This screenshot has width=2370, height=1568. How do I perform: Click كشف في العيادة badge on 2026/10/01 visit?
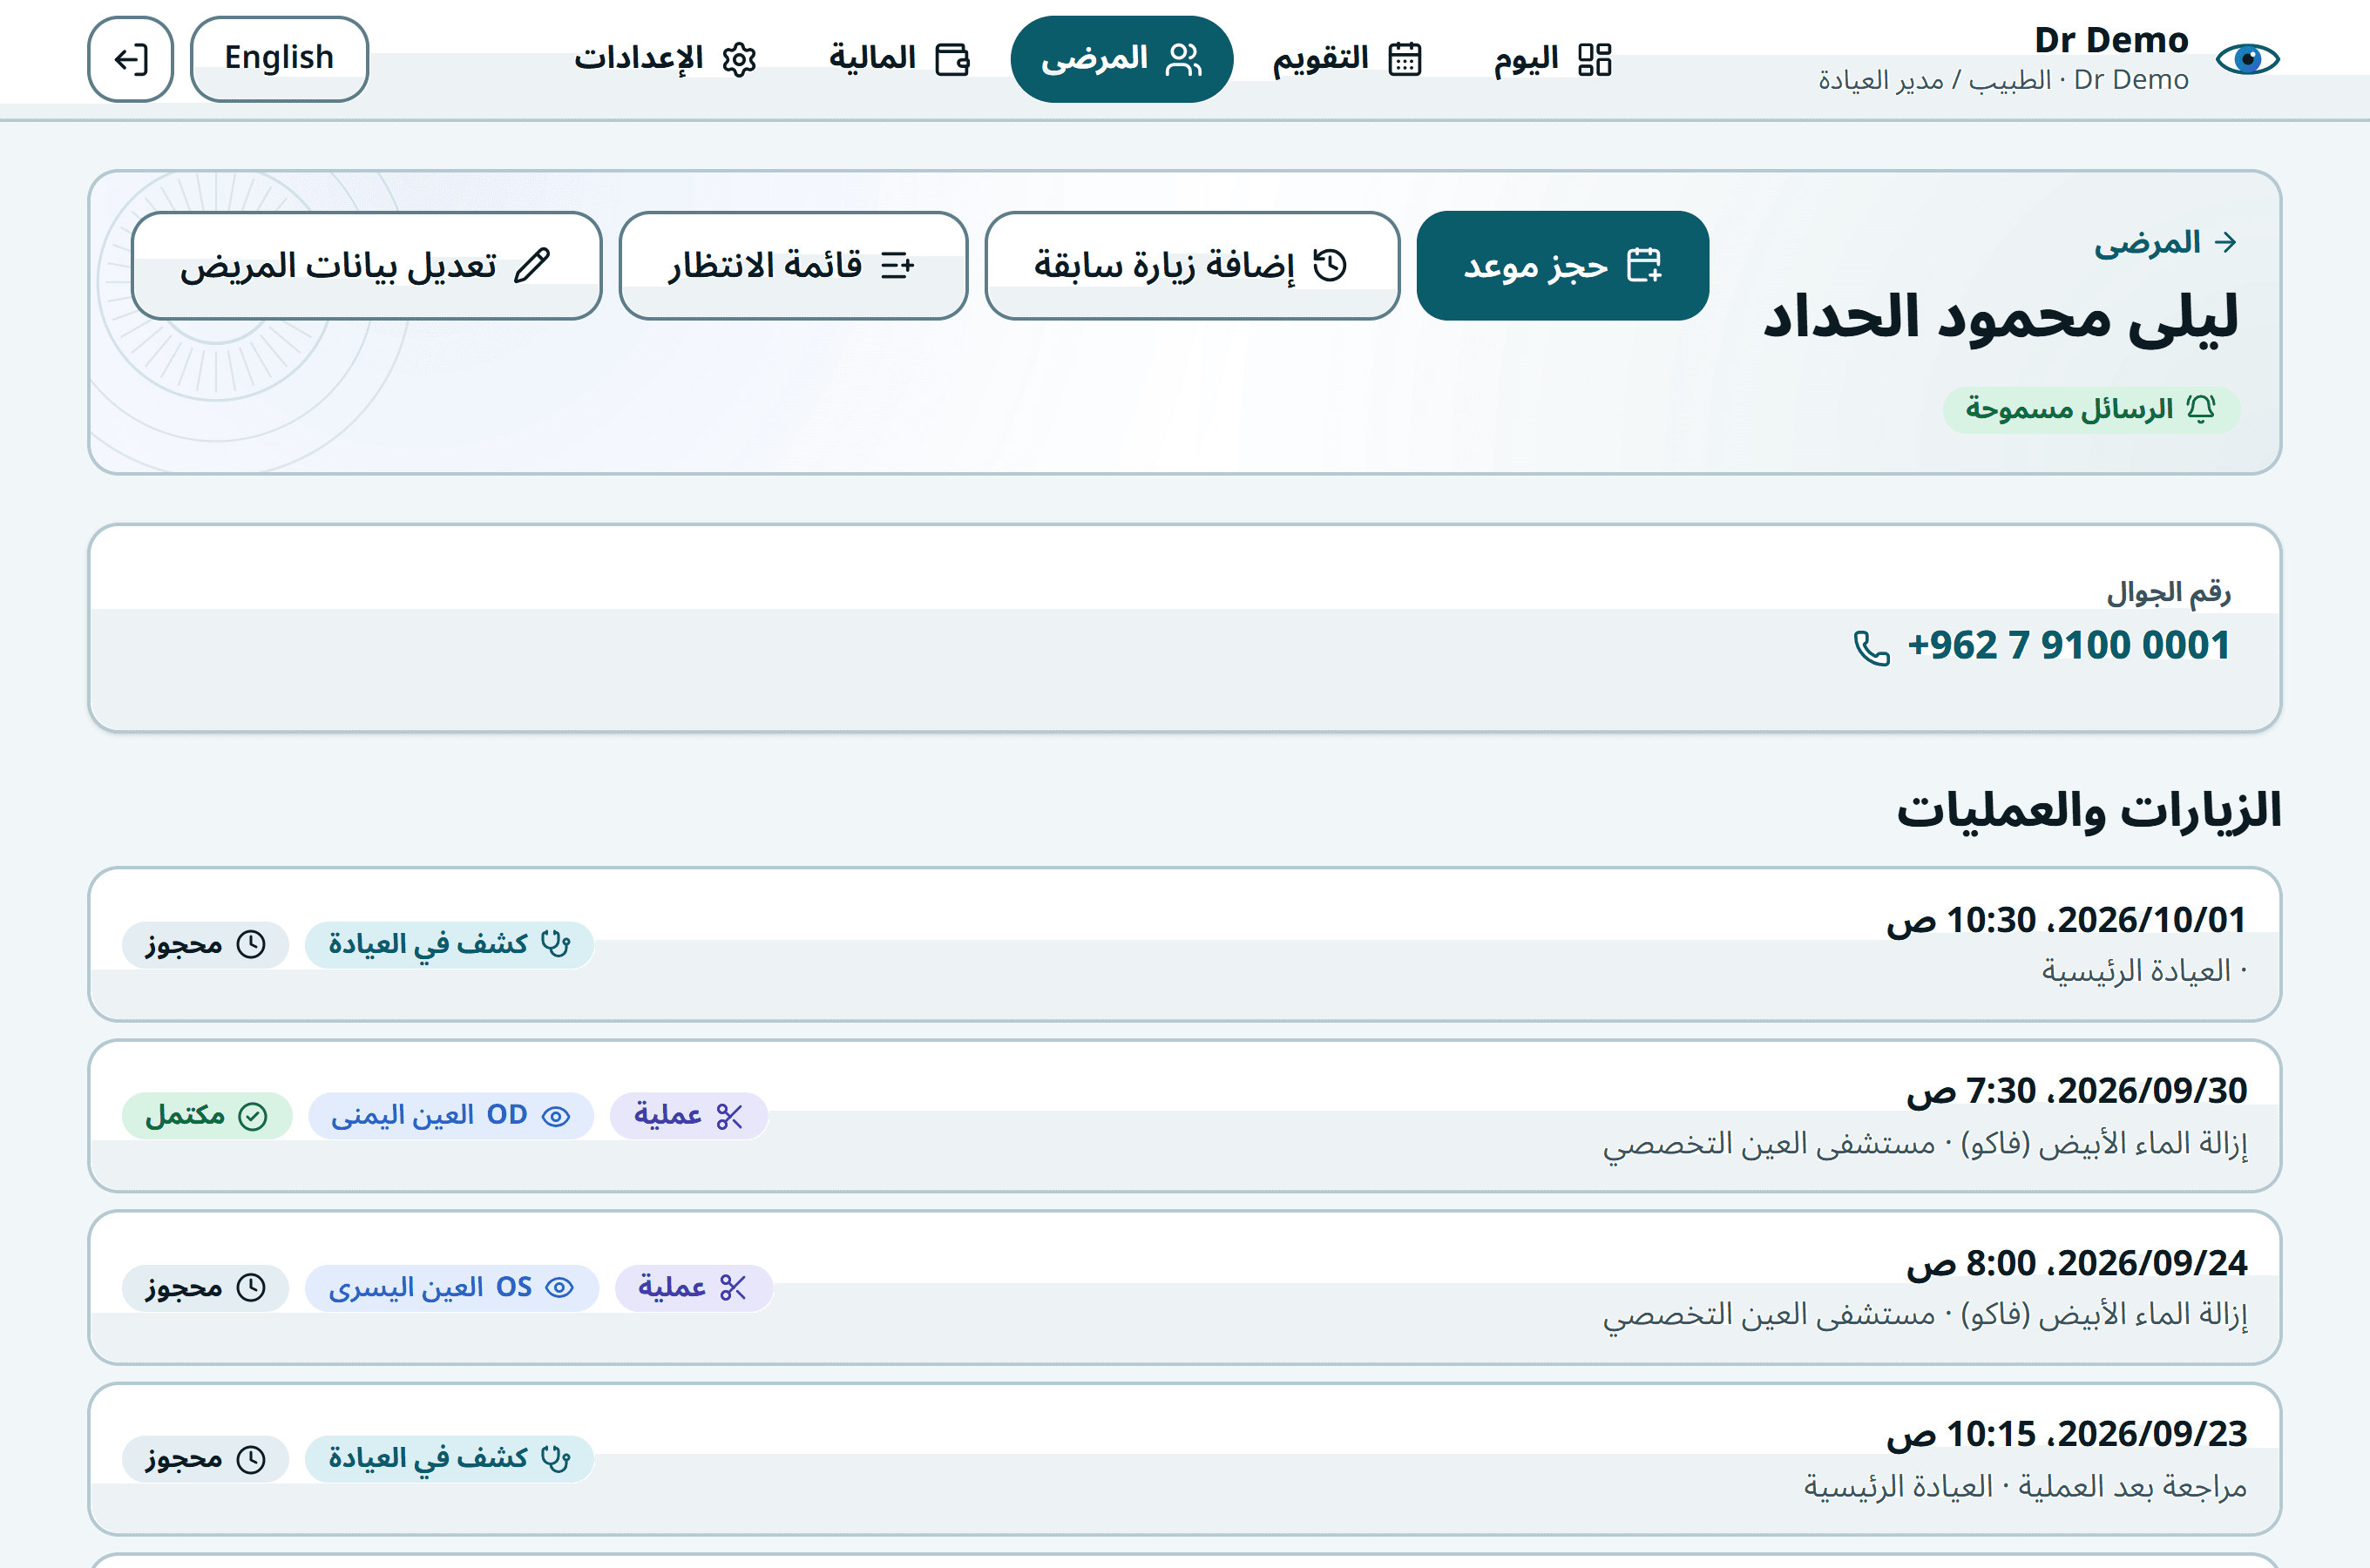449,945
